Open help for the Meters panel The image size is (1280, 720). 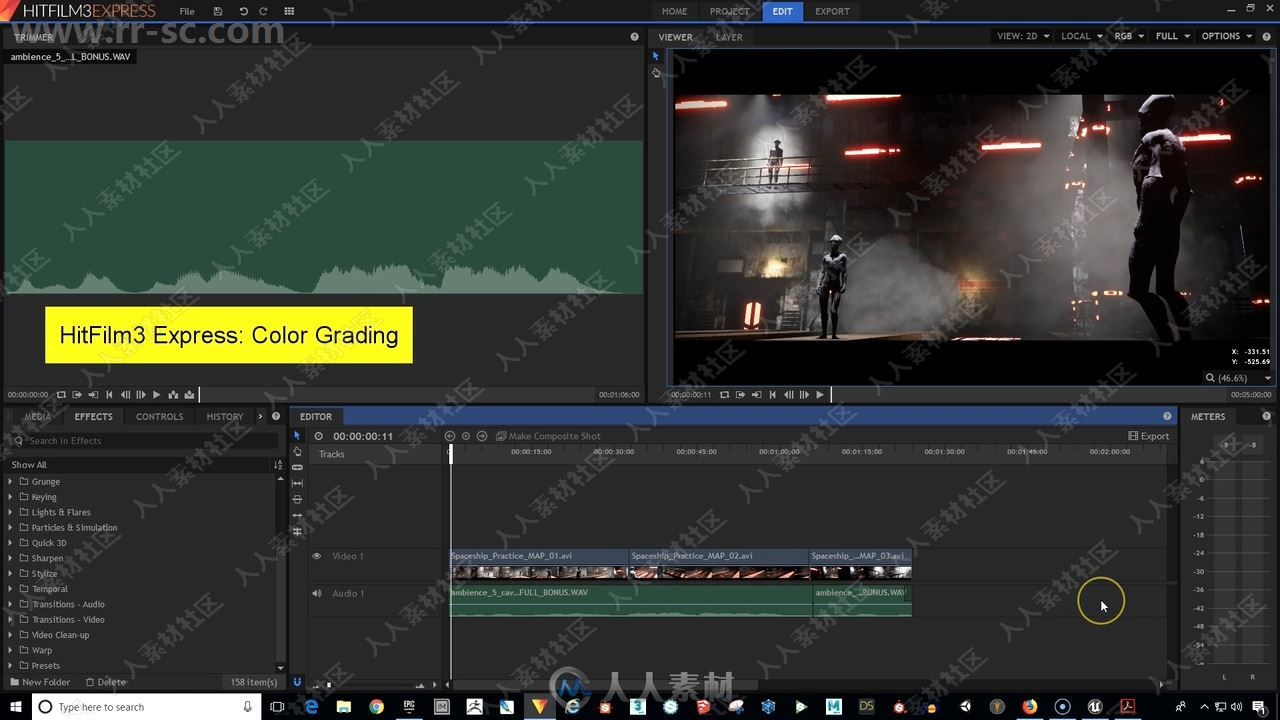coord(1267,417)
